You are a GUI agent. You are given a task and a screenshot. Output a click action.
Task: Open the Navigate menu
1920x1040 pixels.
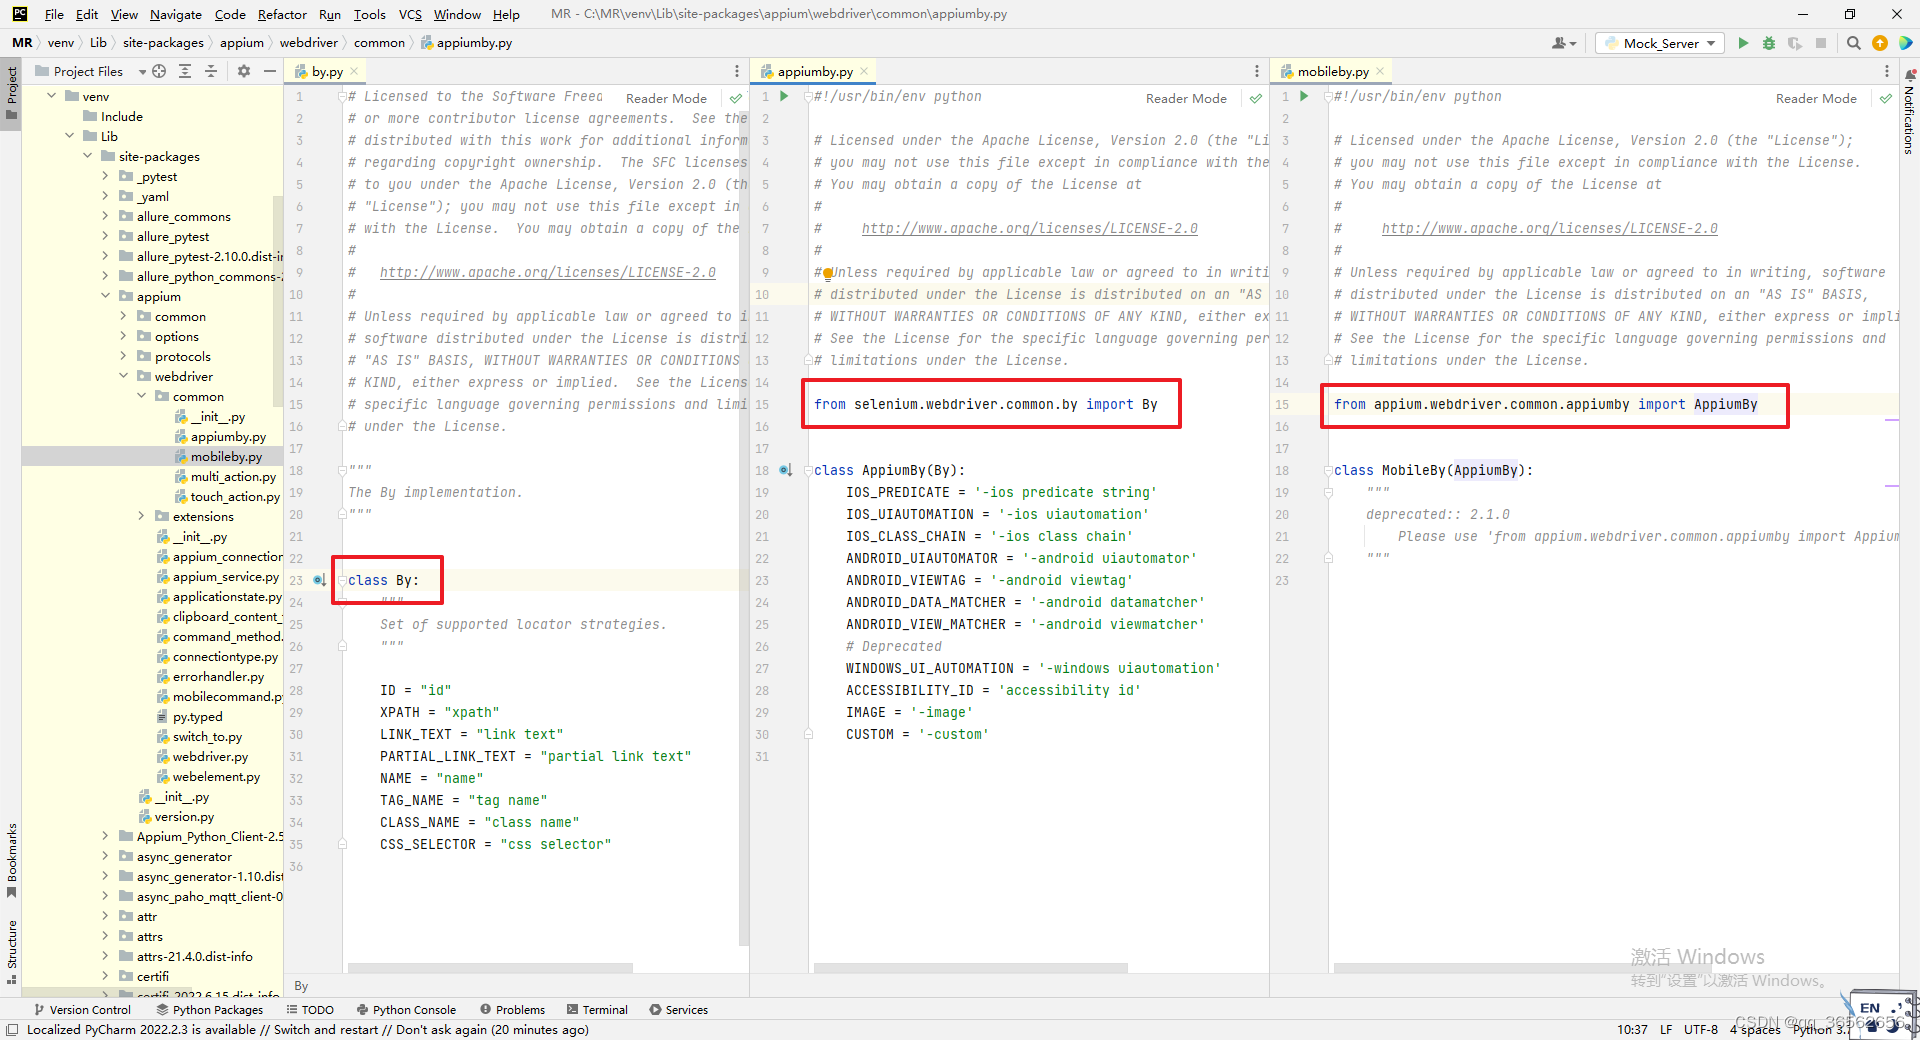(x=176, y=14)
